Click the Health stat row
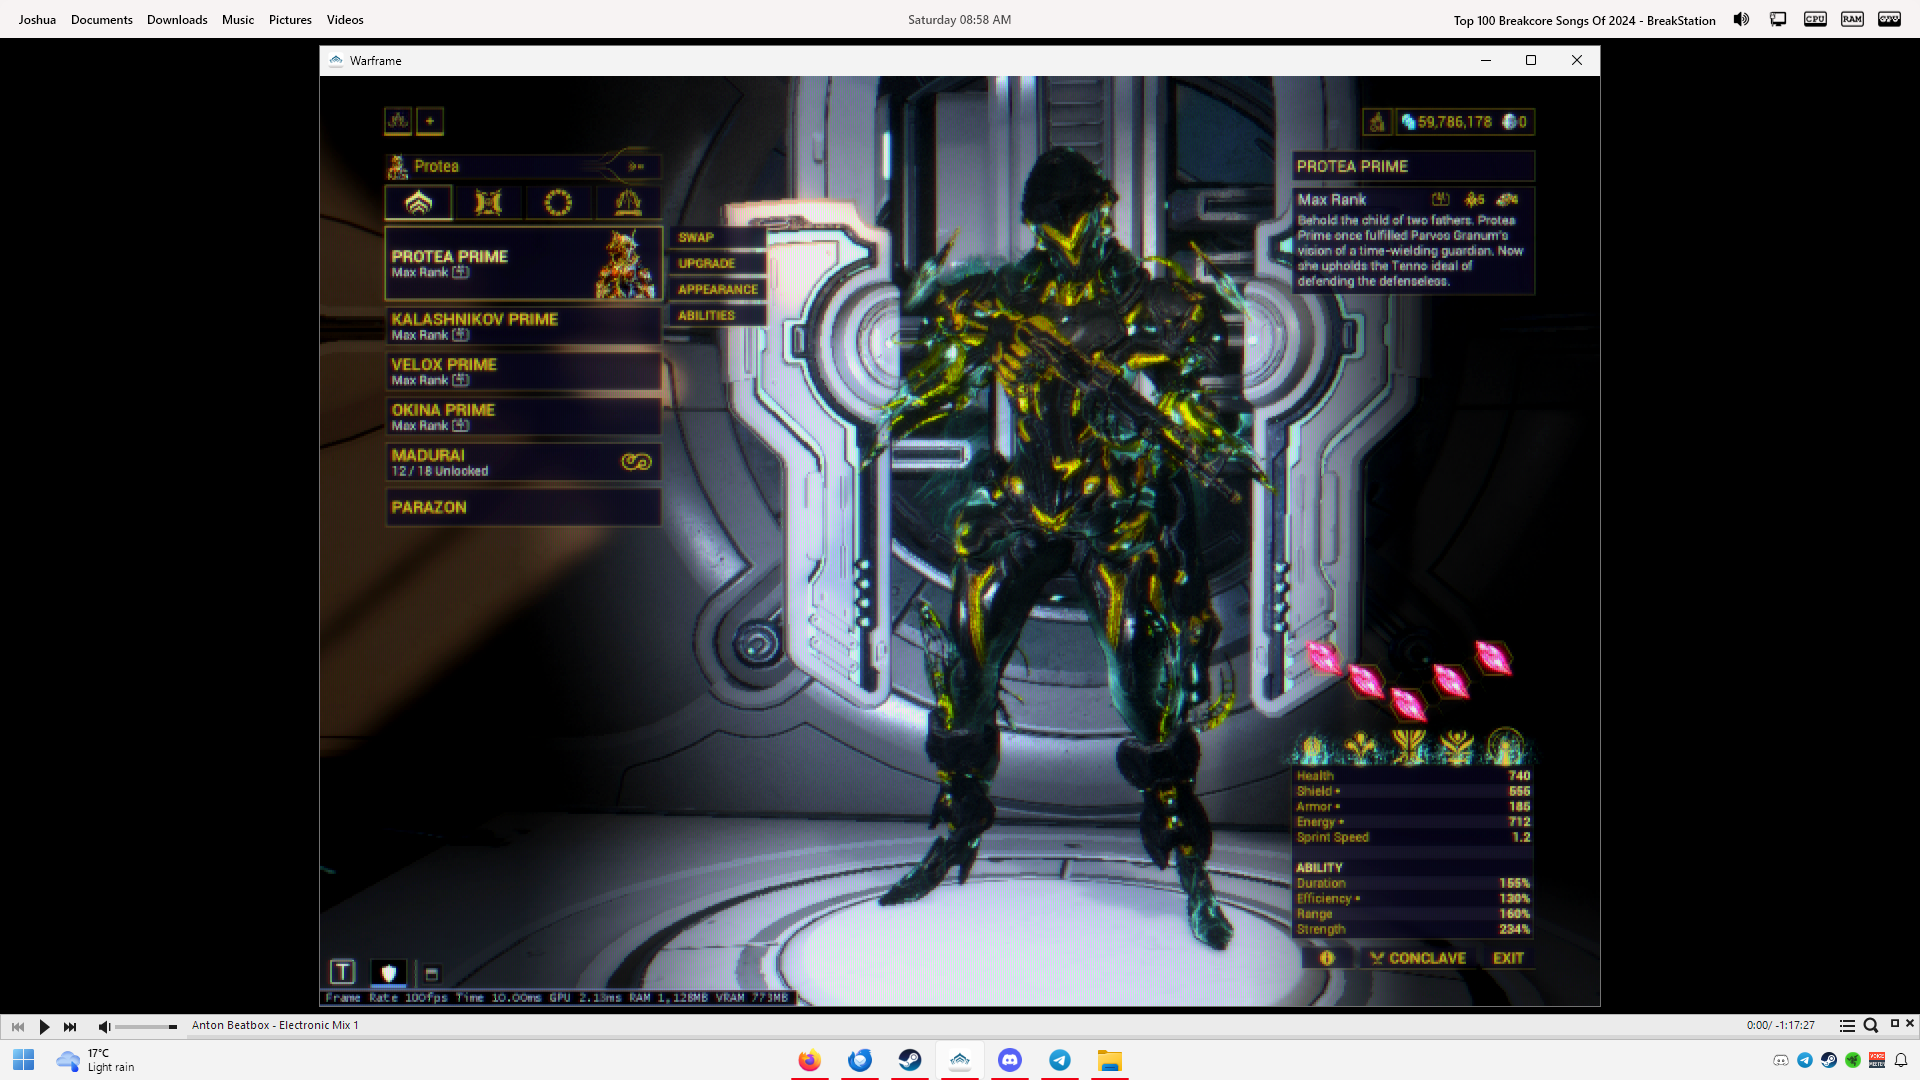 click(1413, 776)
